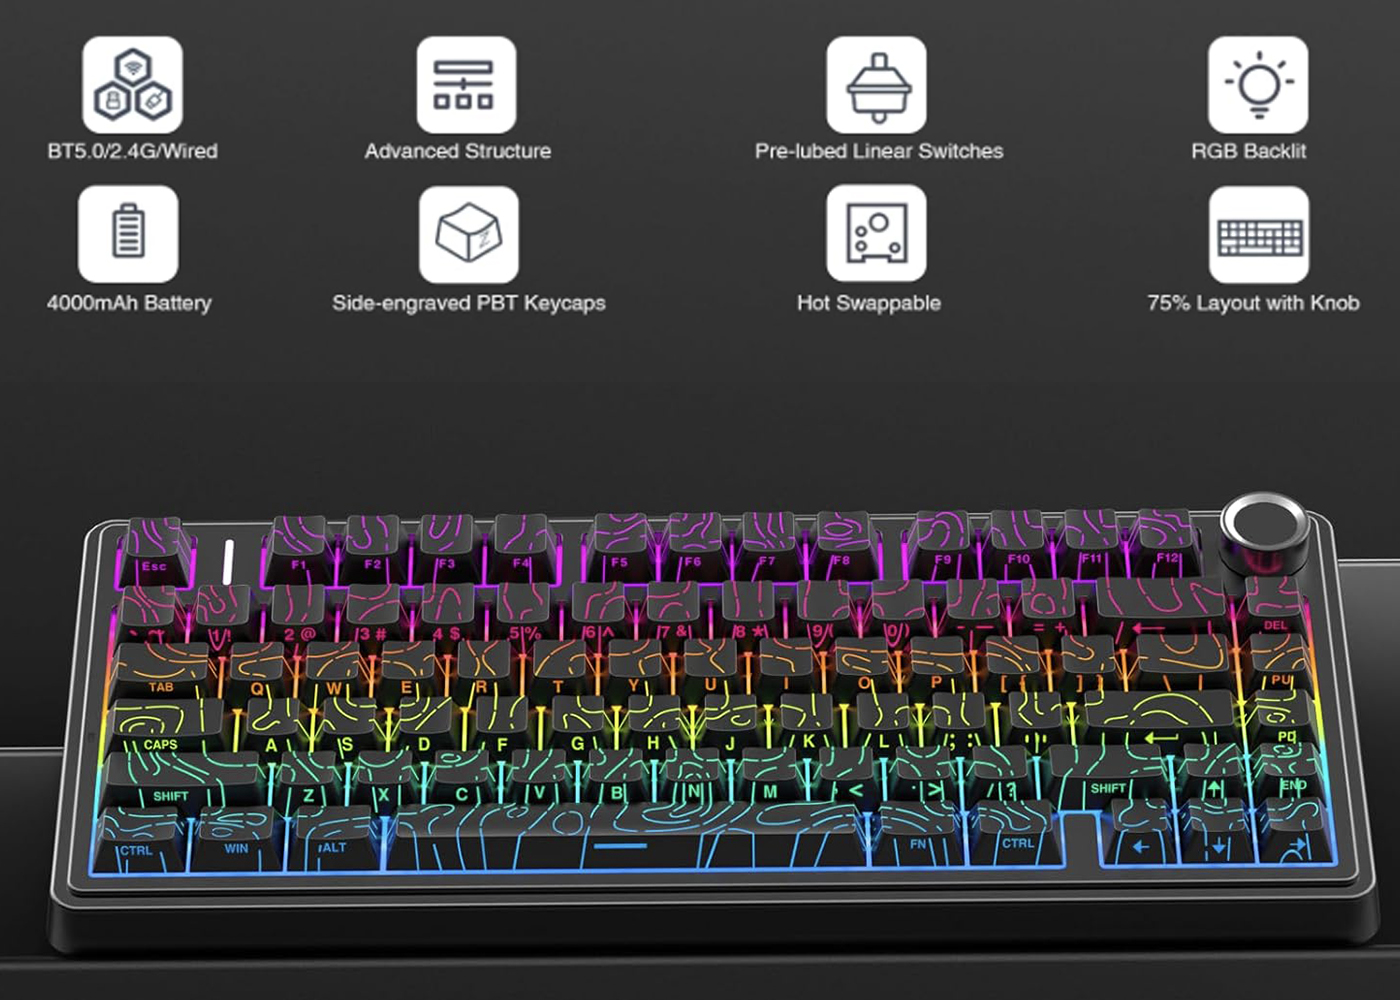The image size is (1400, 1000).
Task: Click the Hot Swappable icon
Action: click(876, 233)
